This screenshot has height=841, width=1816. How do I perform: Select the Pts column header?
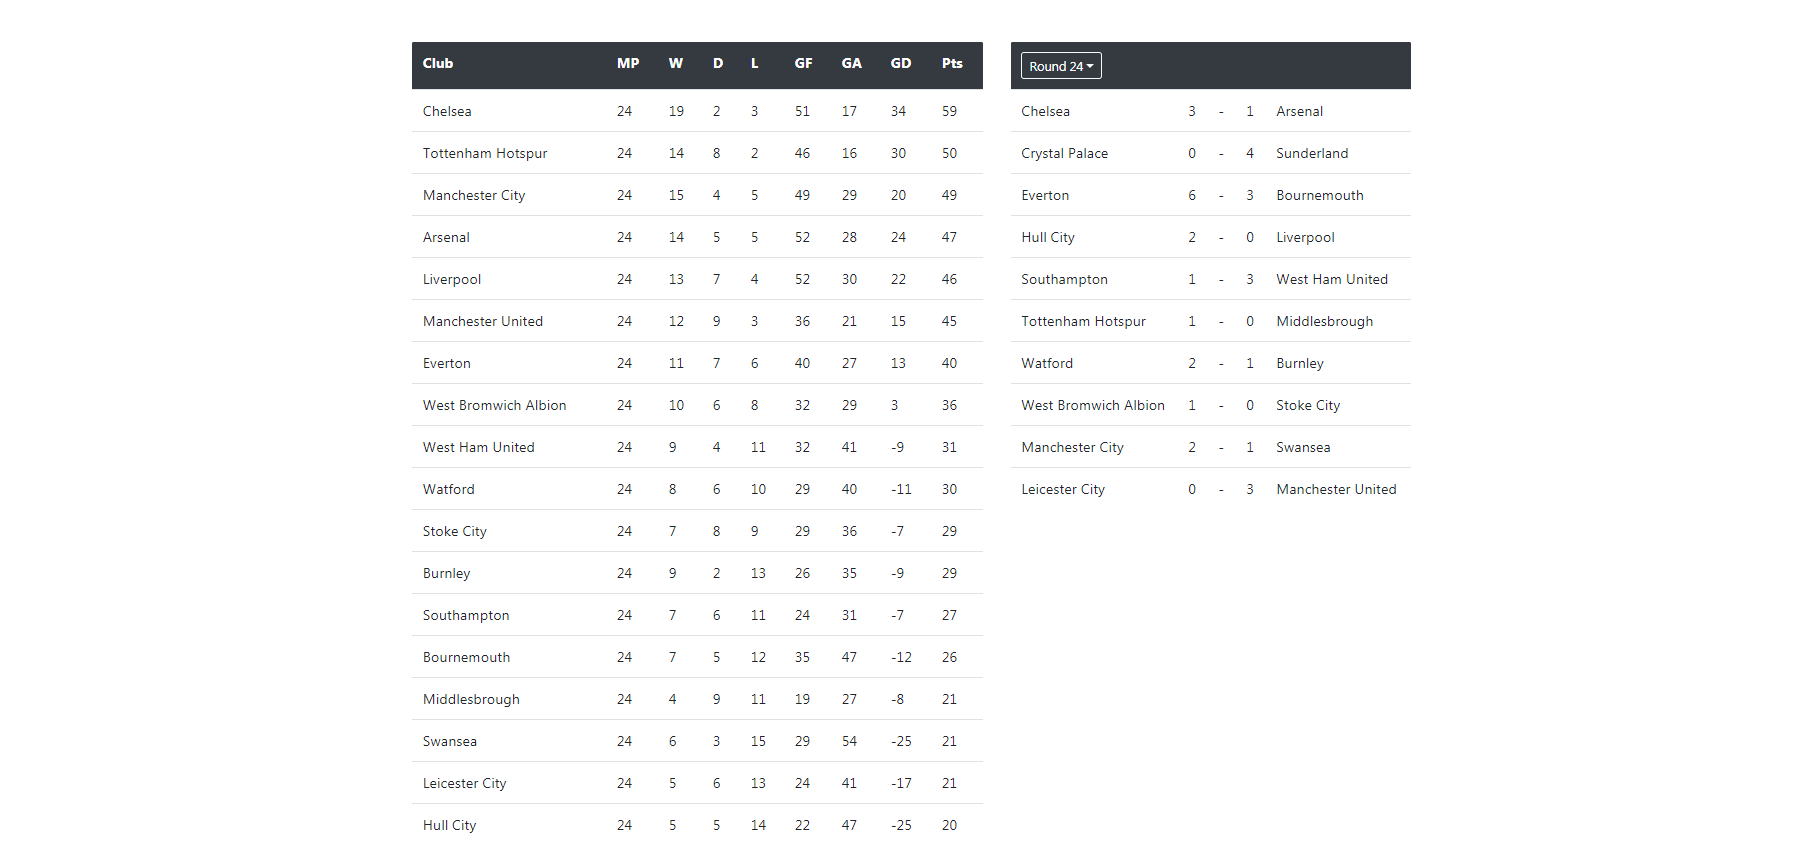pyautogui.click(x=952, y=63)
